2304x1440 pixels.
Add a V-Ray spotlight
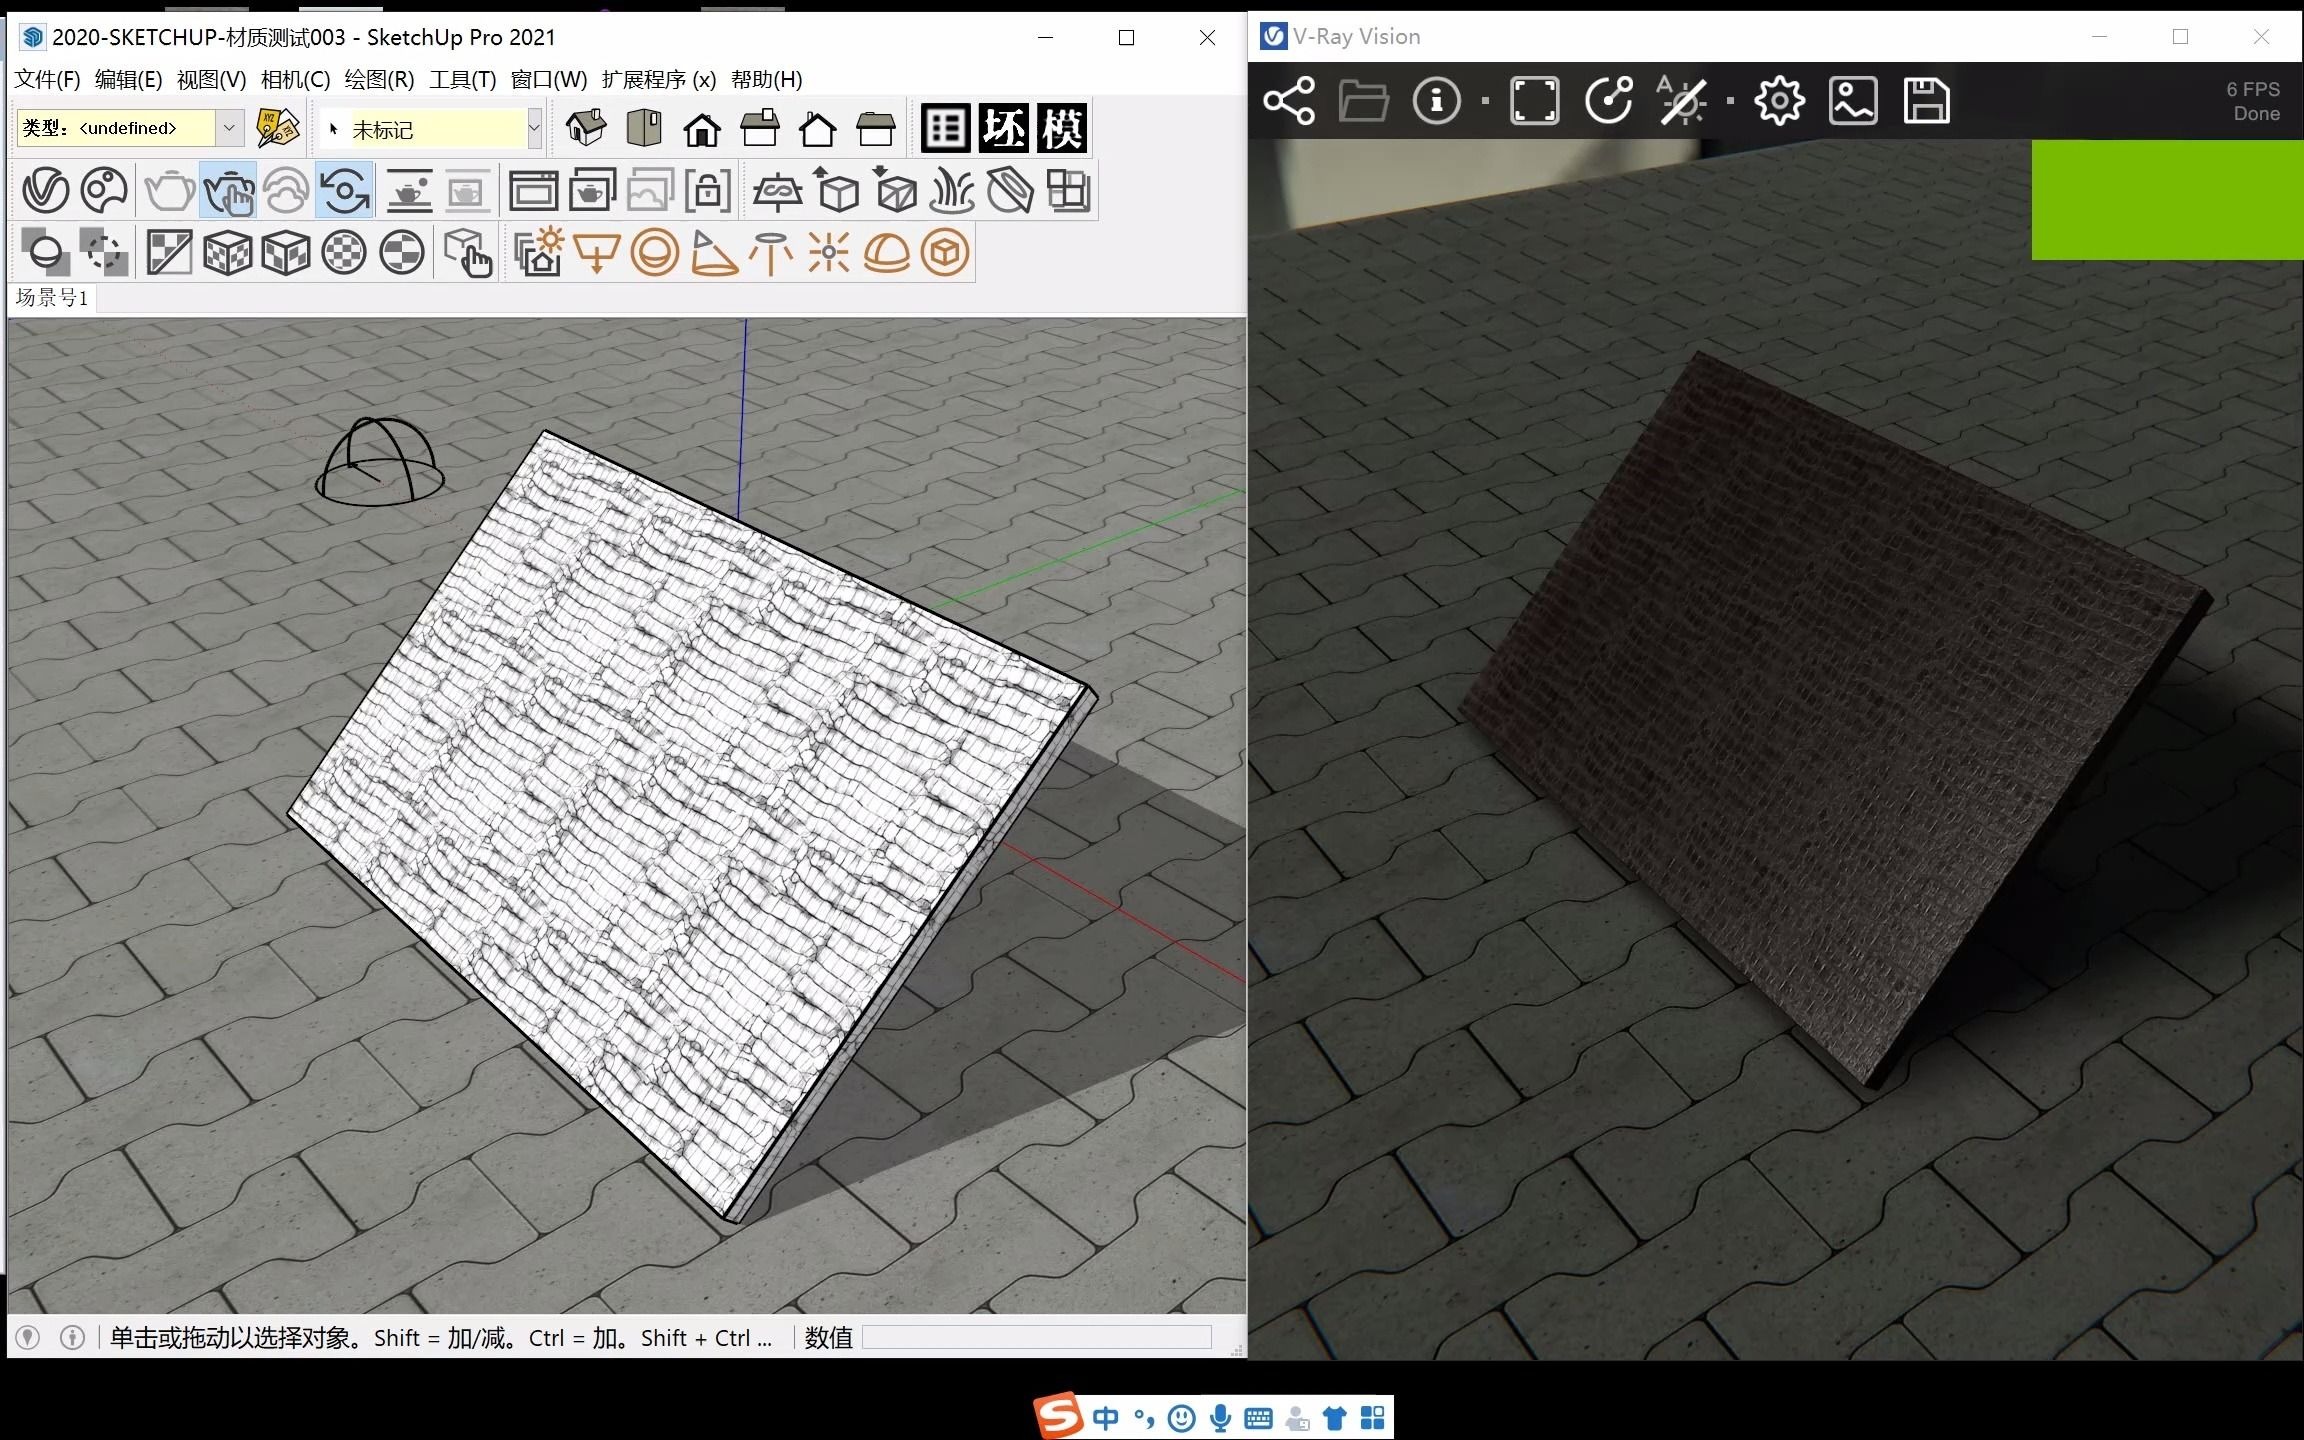[712, 253]
